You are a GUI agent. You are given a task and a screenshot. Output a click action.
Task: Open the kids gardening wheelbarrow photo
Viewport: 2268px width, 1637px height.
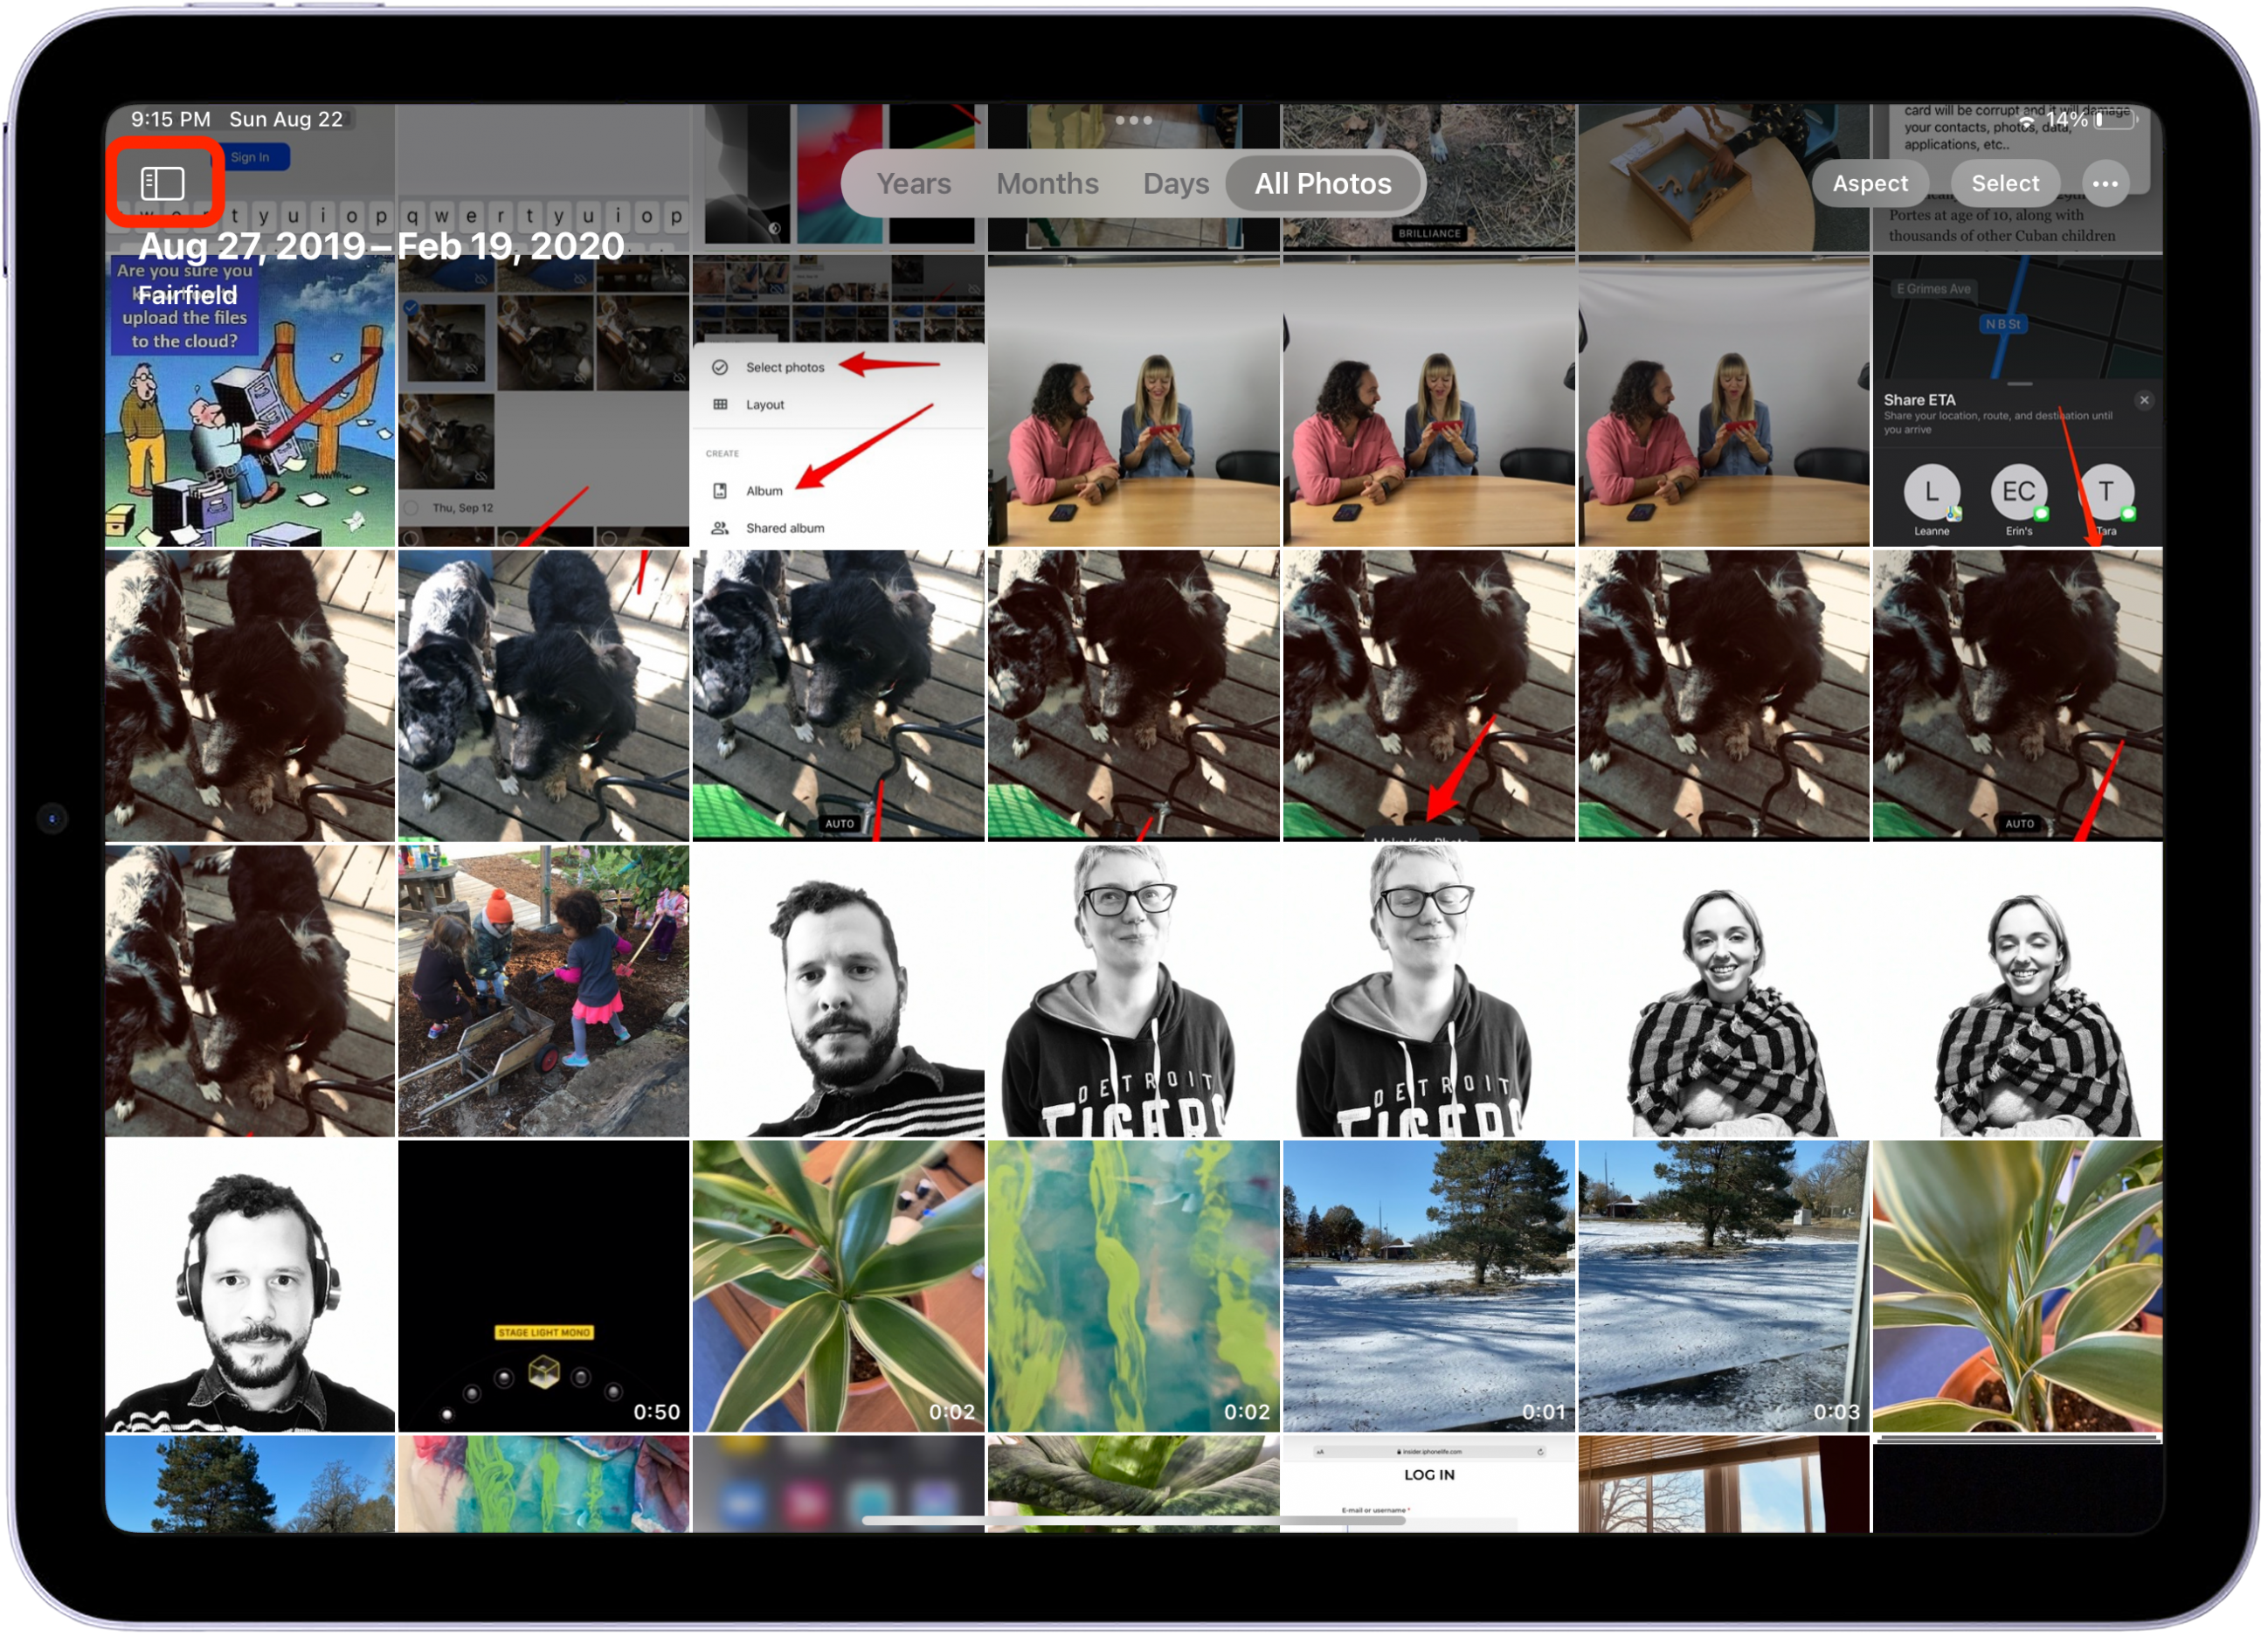(543, 990)
